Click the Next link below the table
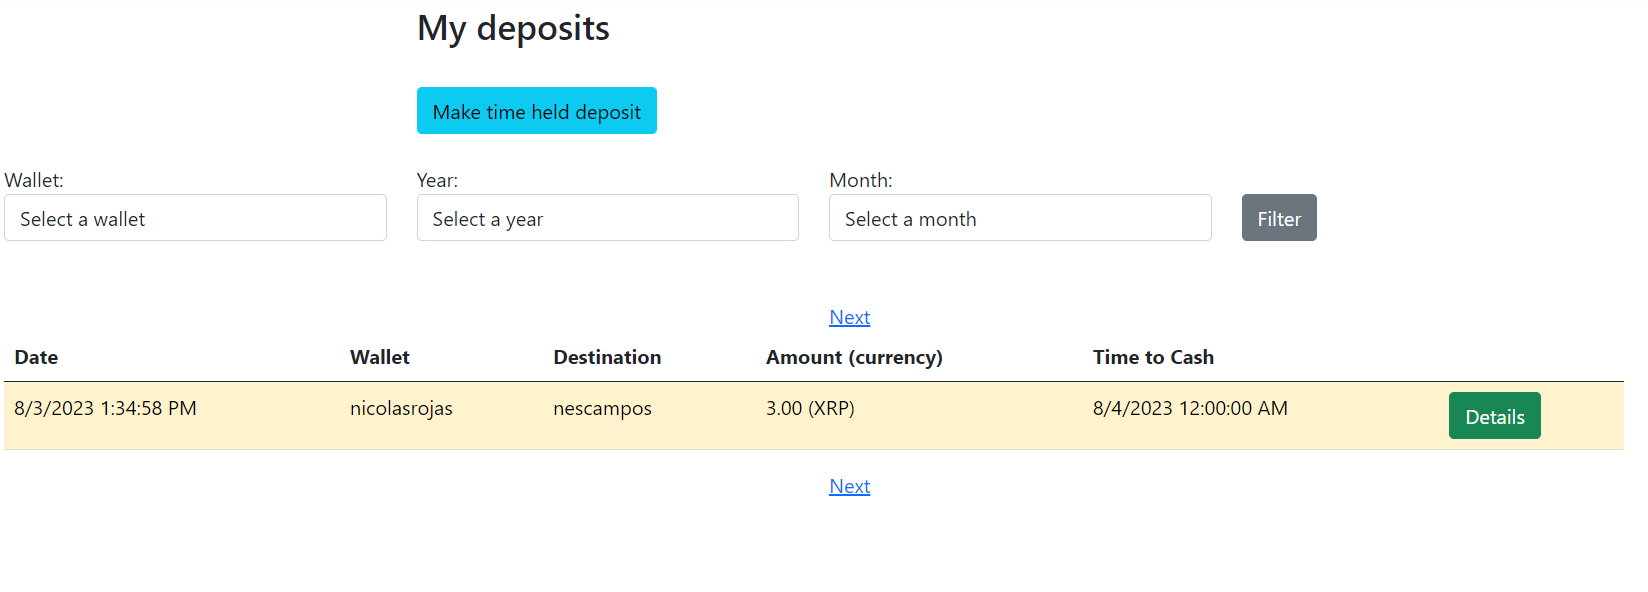Screen dimensions: 1648x592 849,486
